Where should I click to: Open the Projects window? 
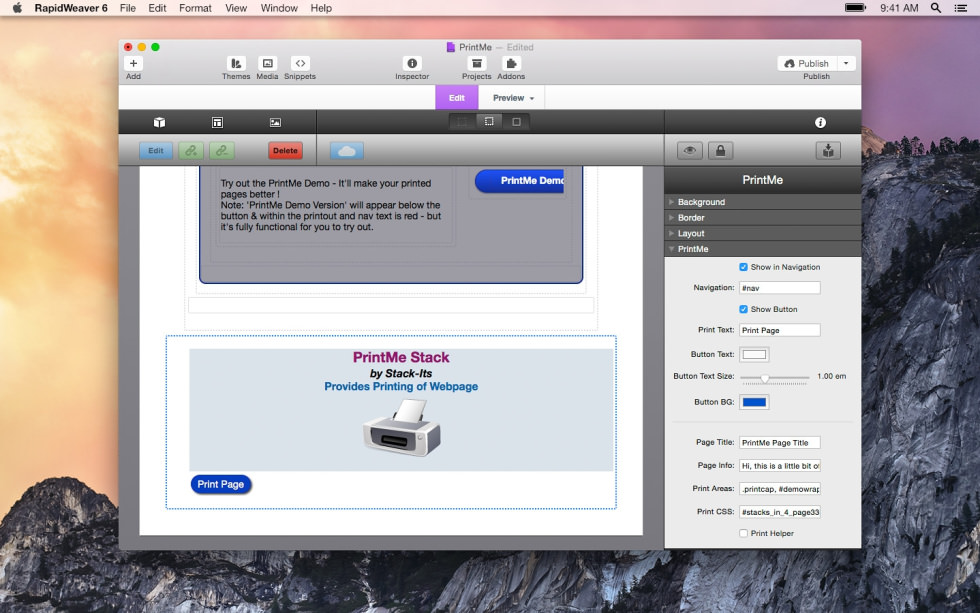pos(476,63)
